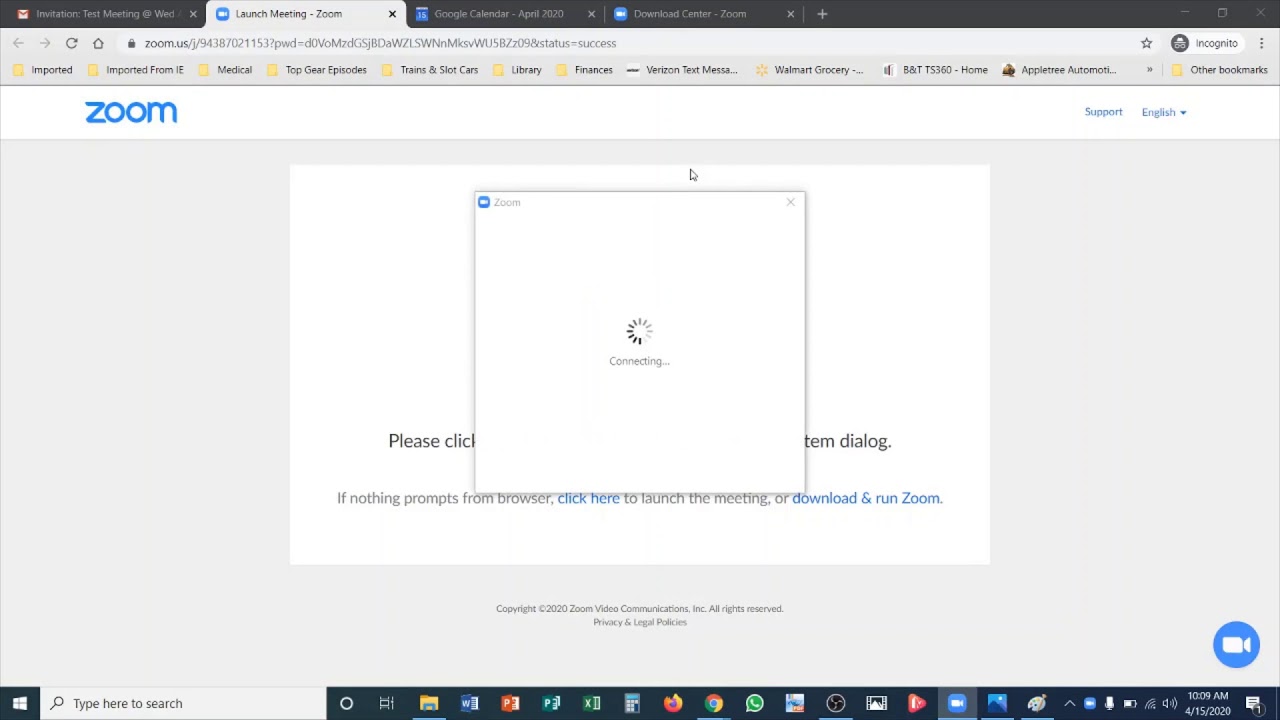Click the Type here to search box
The image size is (1280, 720).
click(x=183, y=703)
